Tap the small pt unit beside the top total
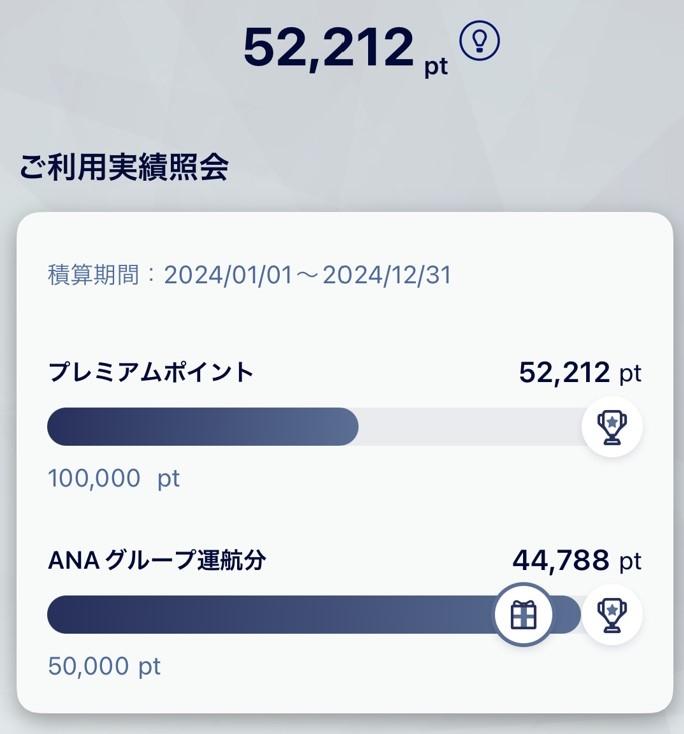 437,66
